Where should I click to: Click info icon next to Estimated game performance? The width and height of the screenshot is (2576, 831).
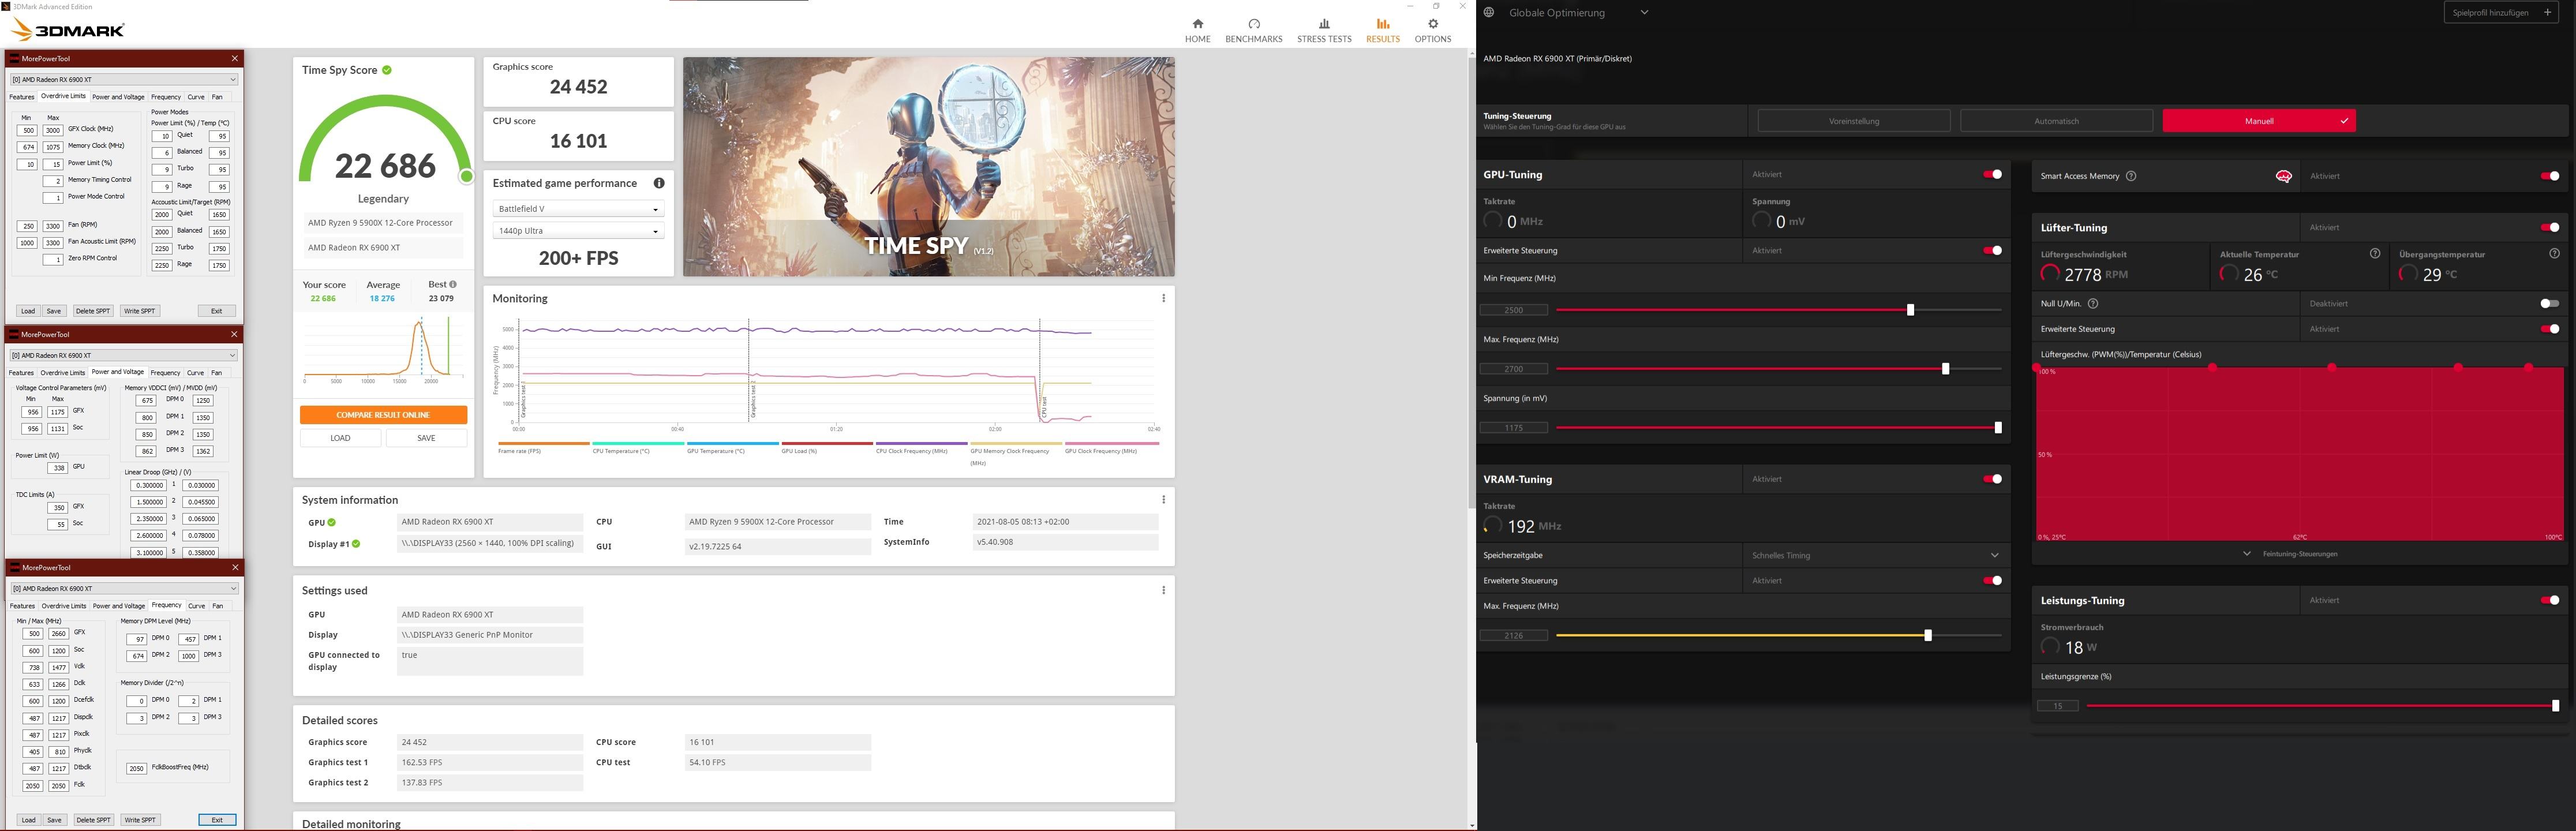click(x=659, y=183)
